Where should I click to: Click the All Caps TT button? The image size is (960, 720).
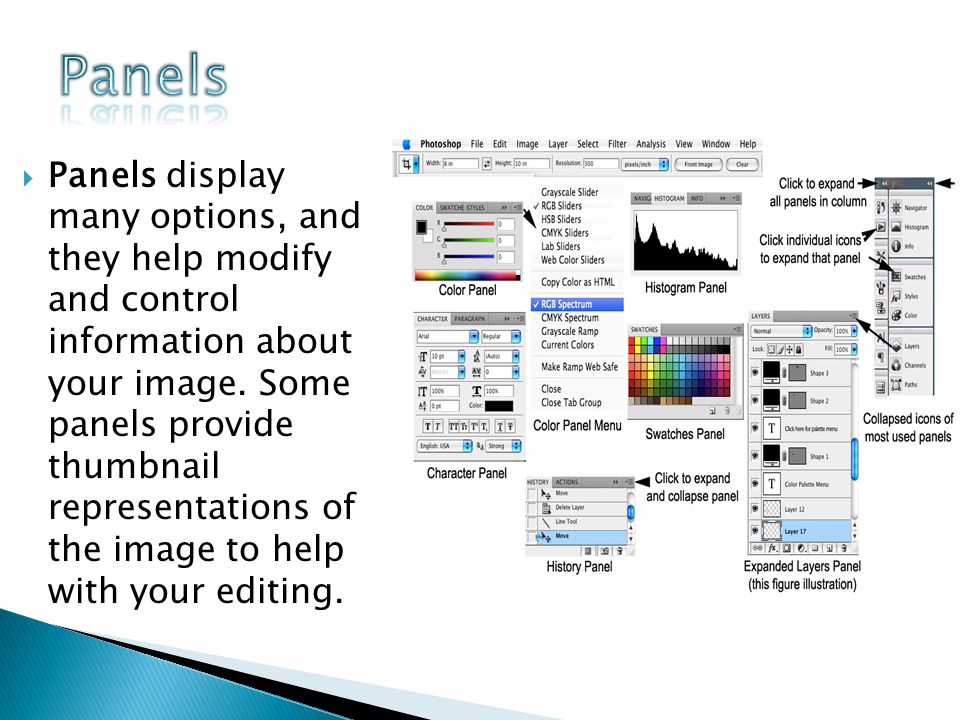pyautogui.click(x=454, y=427)
